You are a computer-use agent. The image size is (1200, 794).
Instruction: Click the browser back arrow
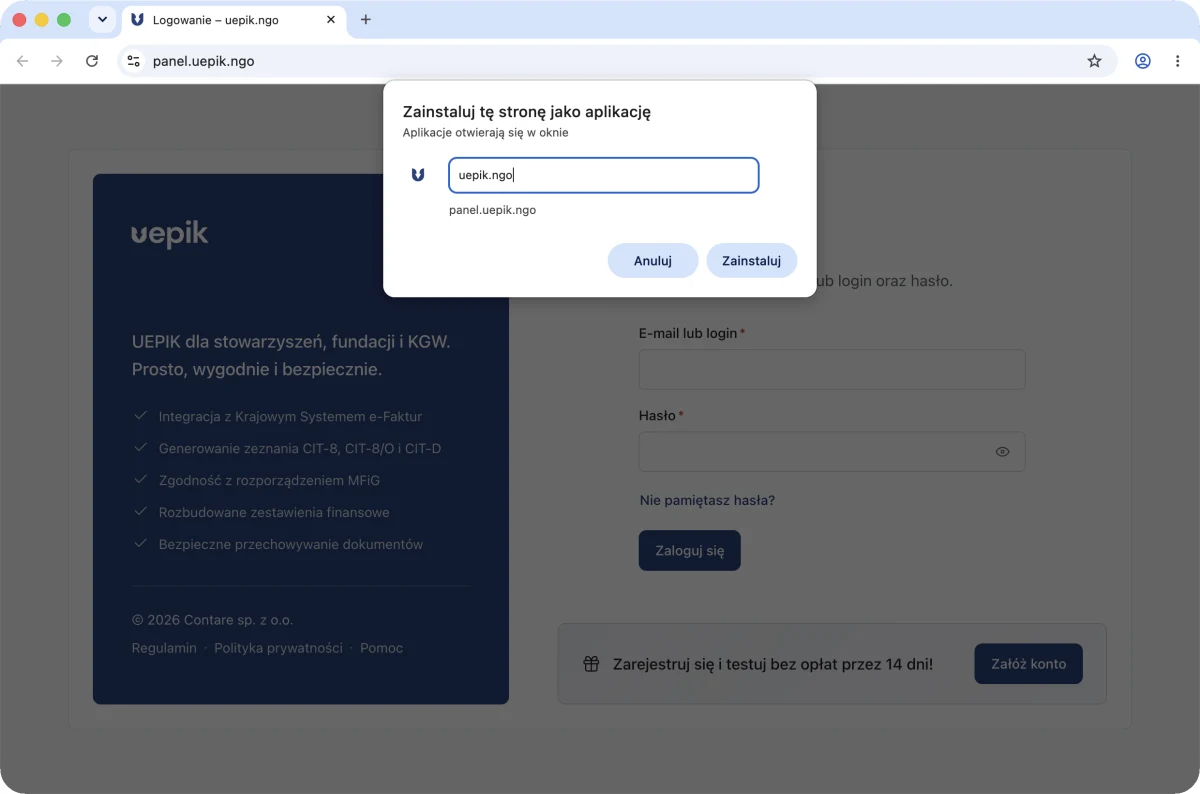pos(23,61)
